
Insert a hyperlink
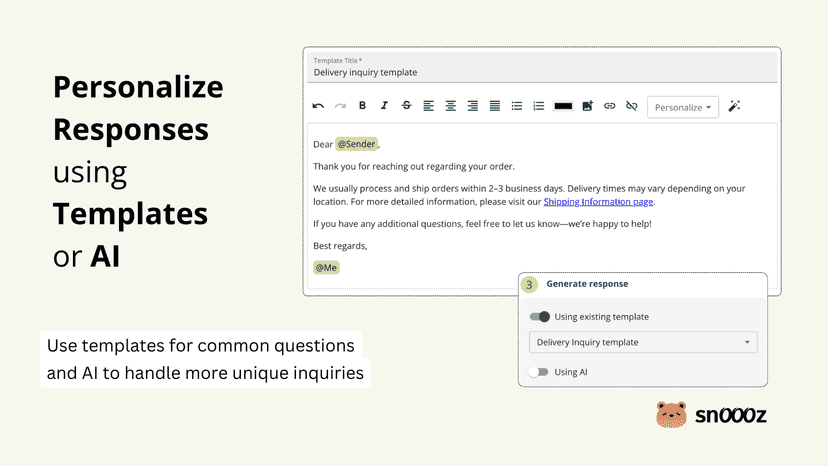point(609,106)
